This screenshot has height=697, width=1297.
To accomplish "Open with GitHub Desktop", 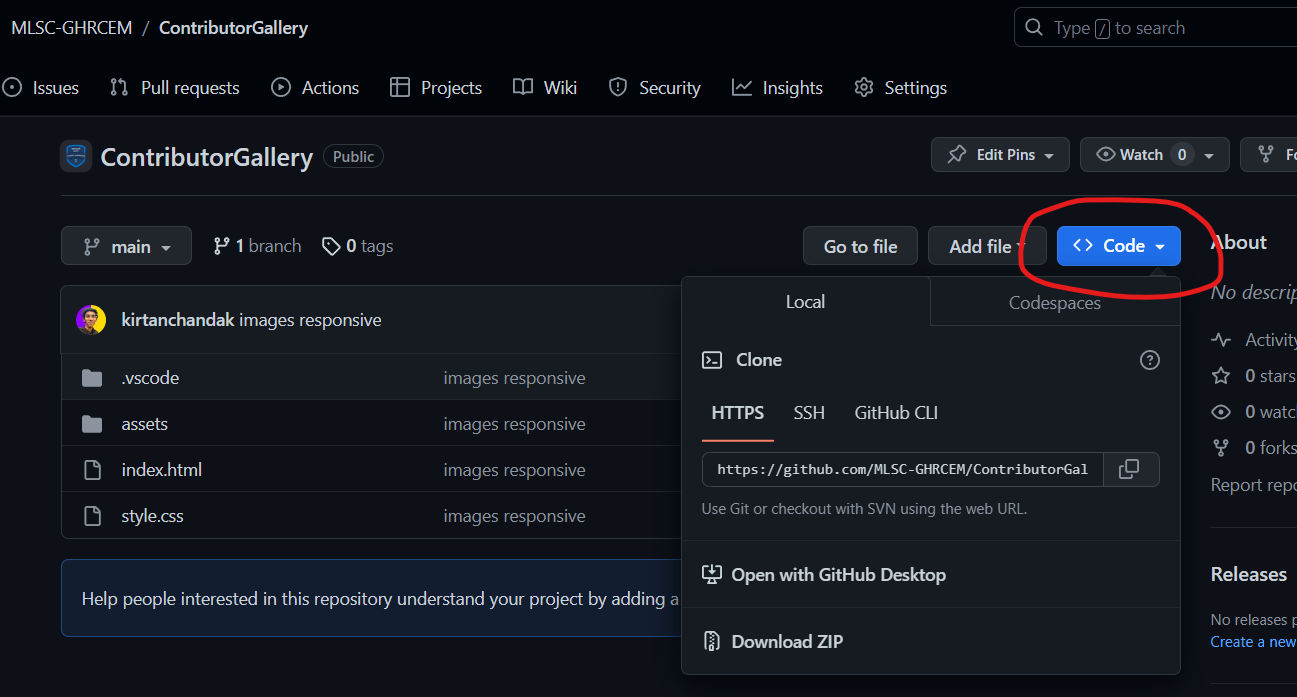I will pos(838,575).
